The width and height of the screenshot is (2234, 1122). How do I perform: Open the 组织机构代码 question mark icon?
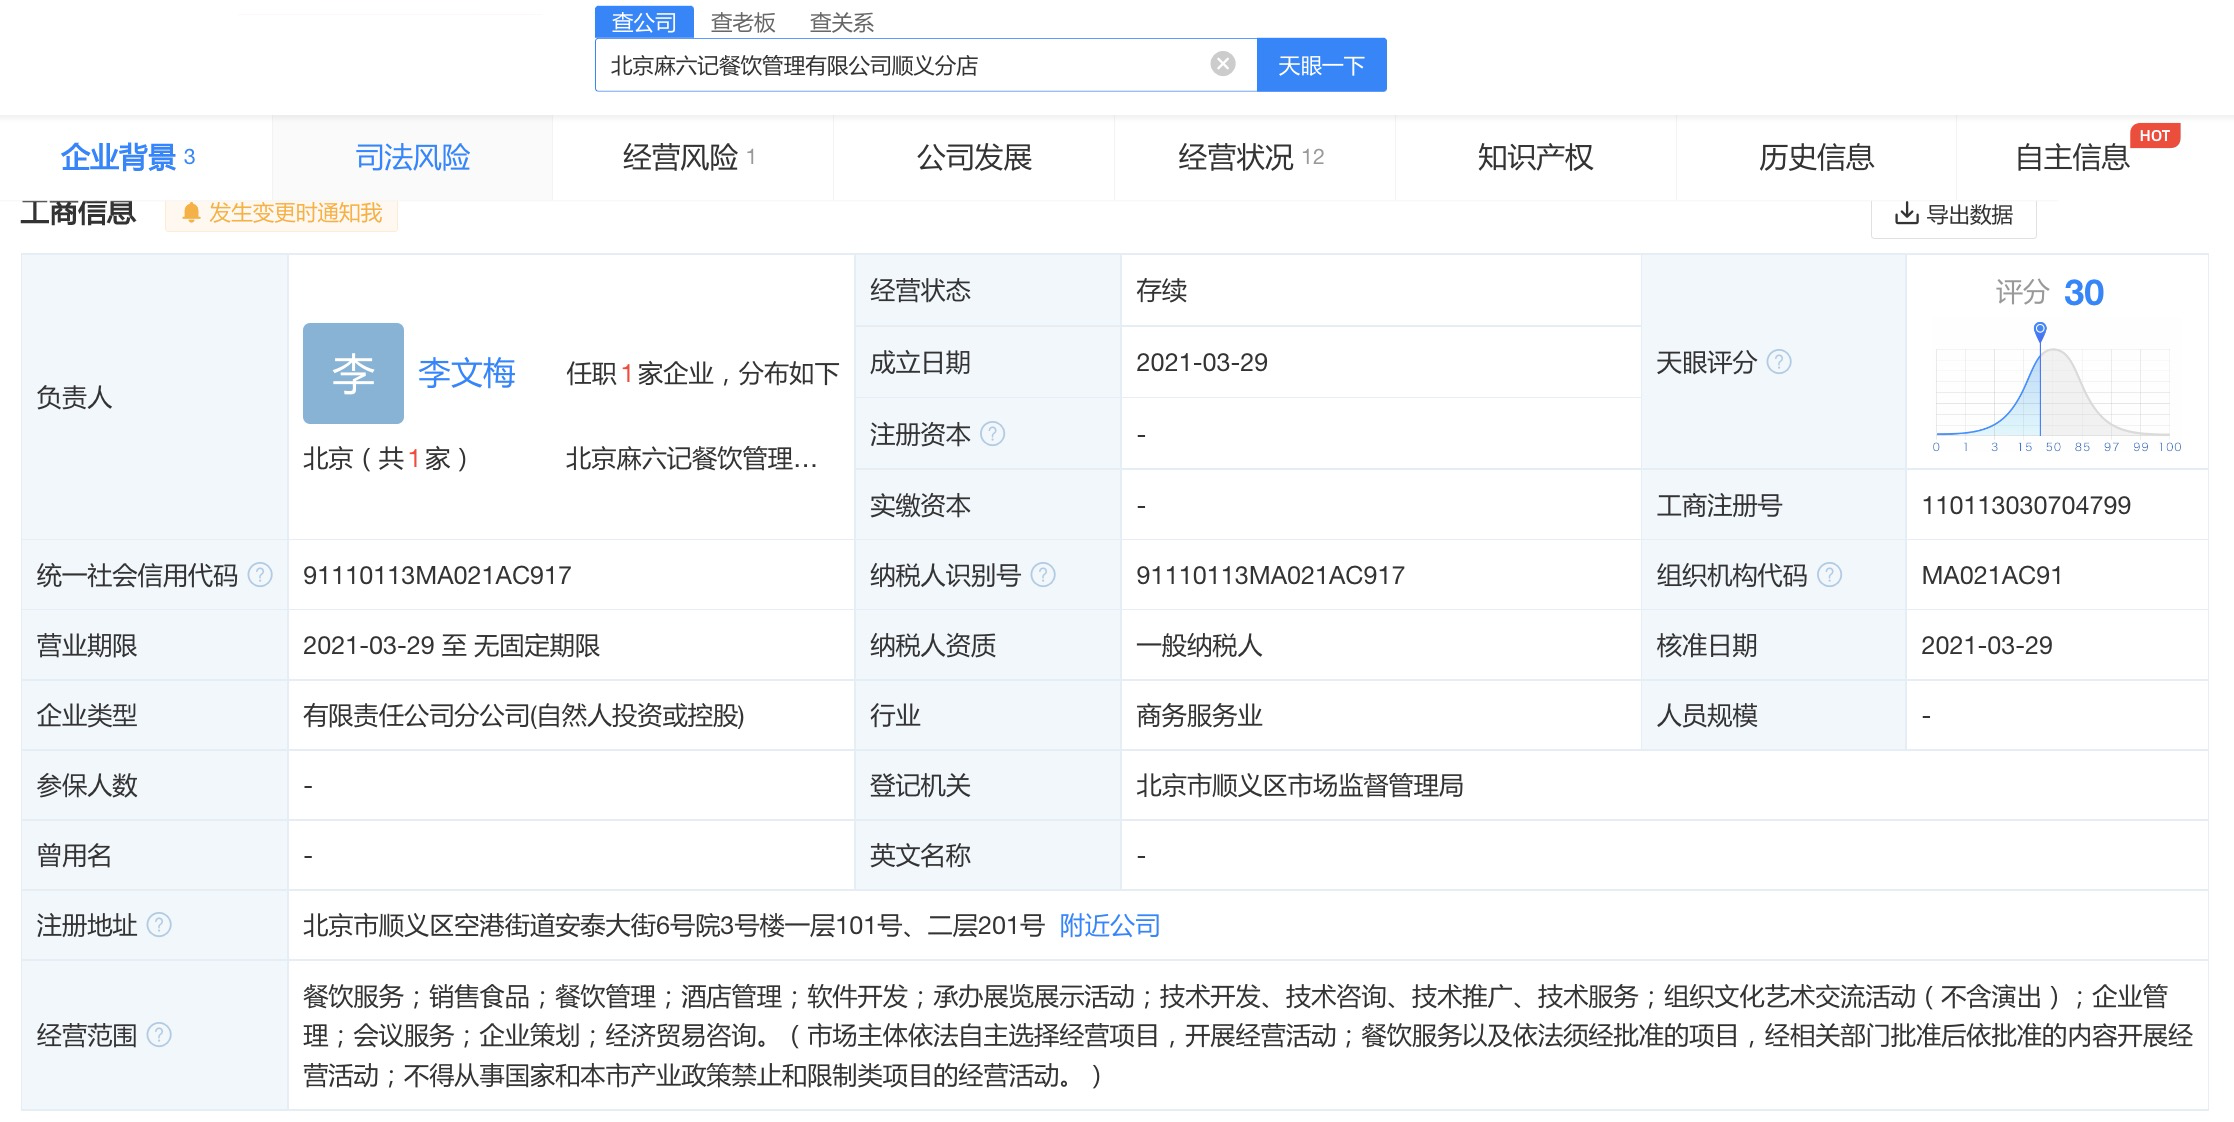click(x=1829, y=575)
